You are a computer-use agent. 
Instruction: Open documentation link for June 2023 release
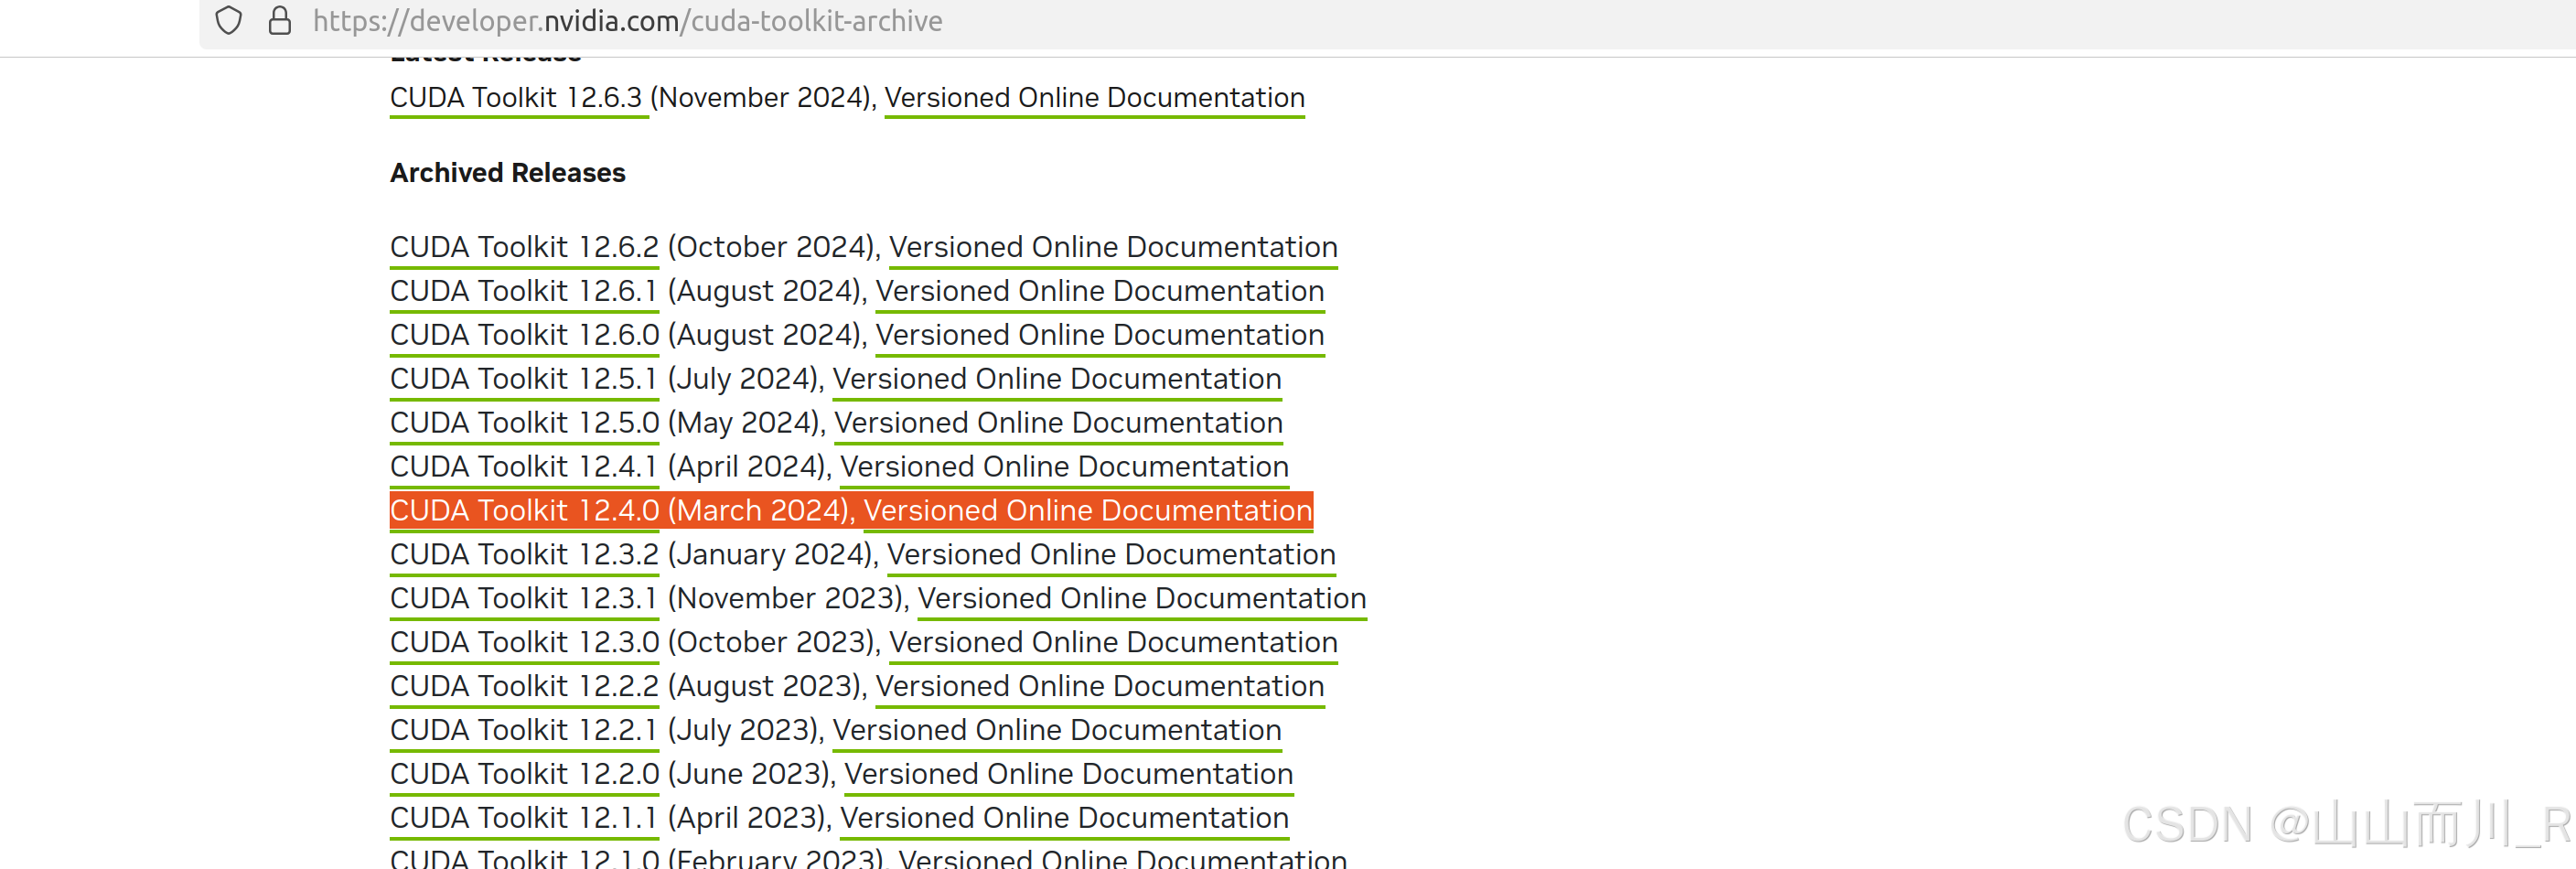1069,775
